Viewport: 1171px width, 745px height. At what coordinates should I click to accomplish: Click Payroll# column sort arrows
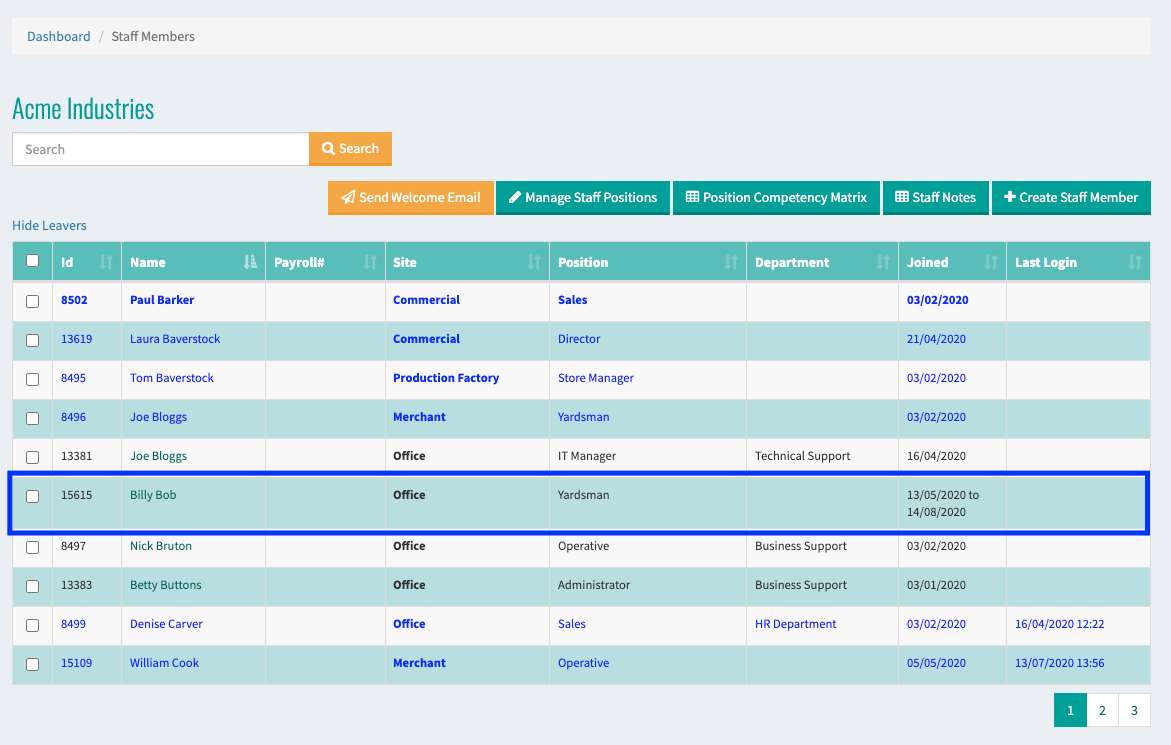pyautogui.click(x=370, y=262)
